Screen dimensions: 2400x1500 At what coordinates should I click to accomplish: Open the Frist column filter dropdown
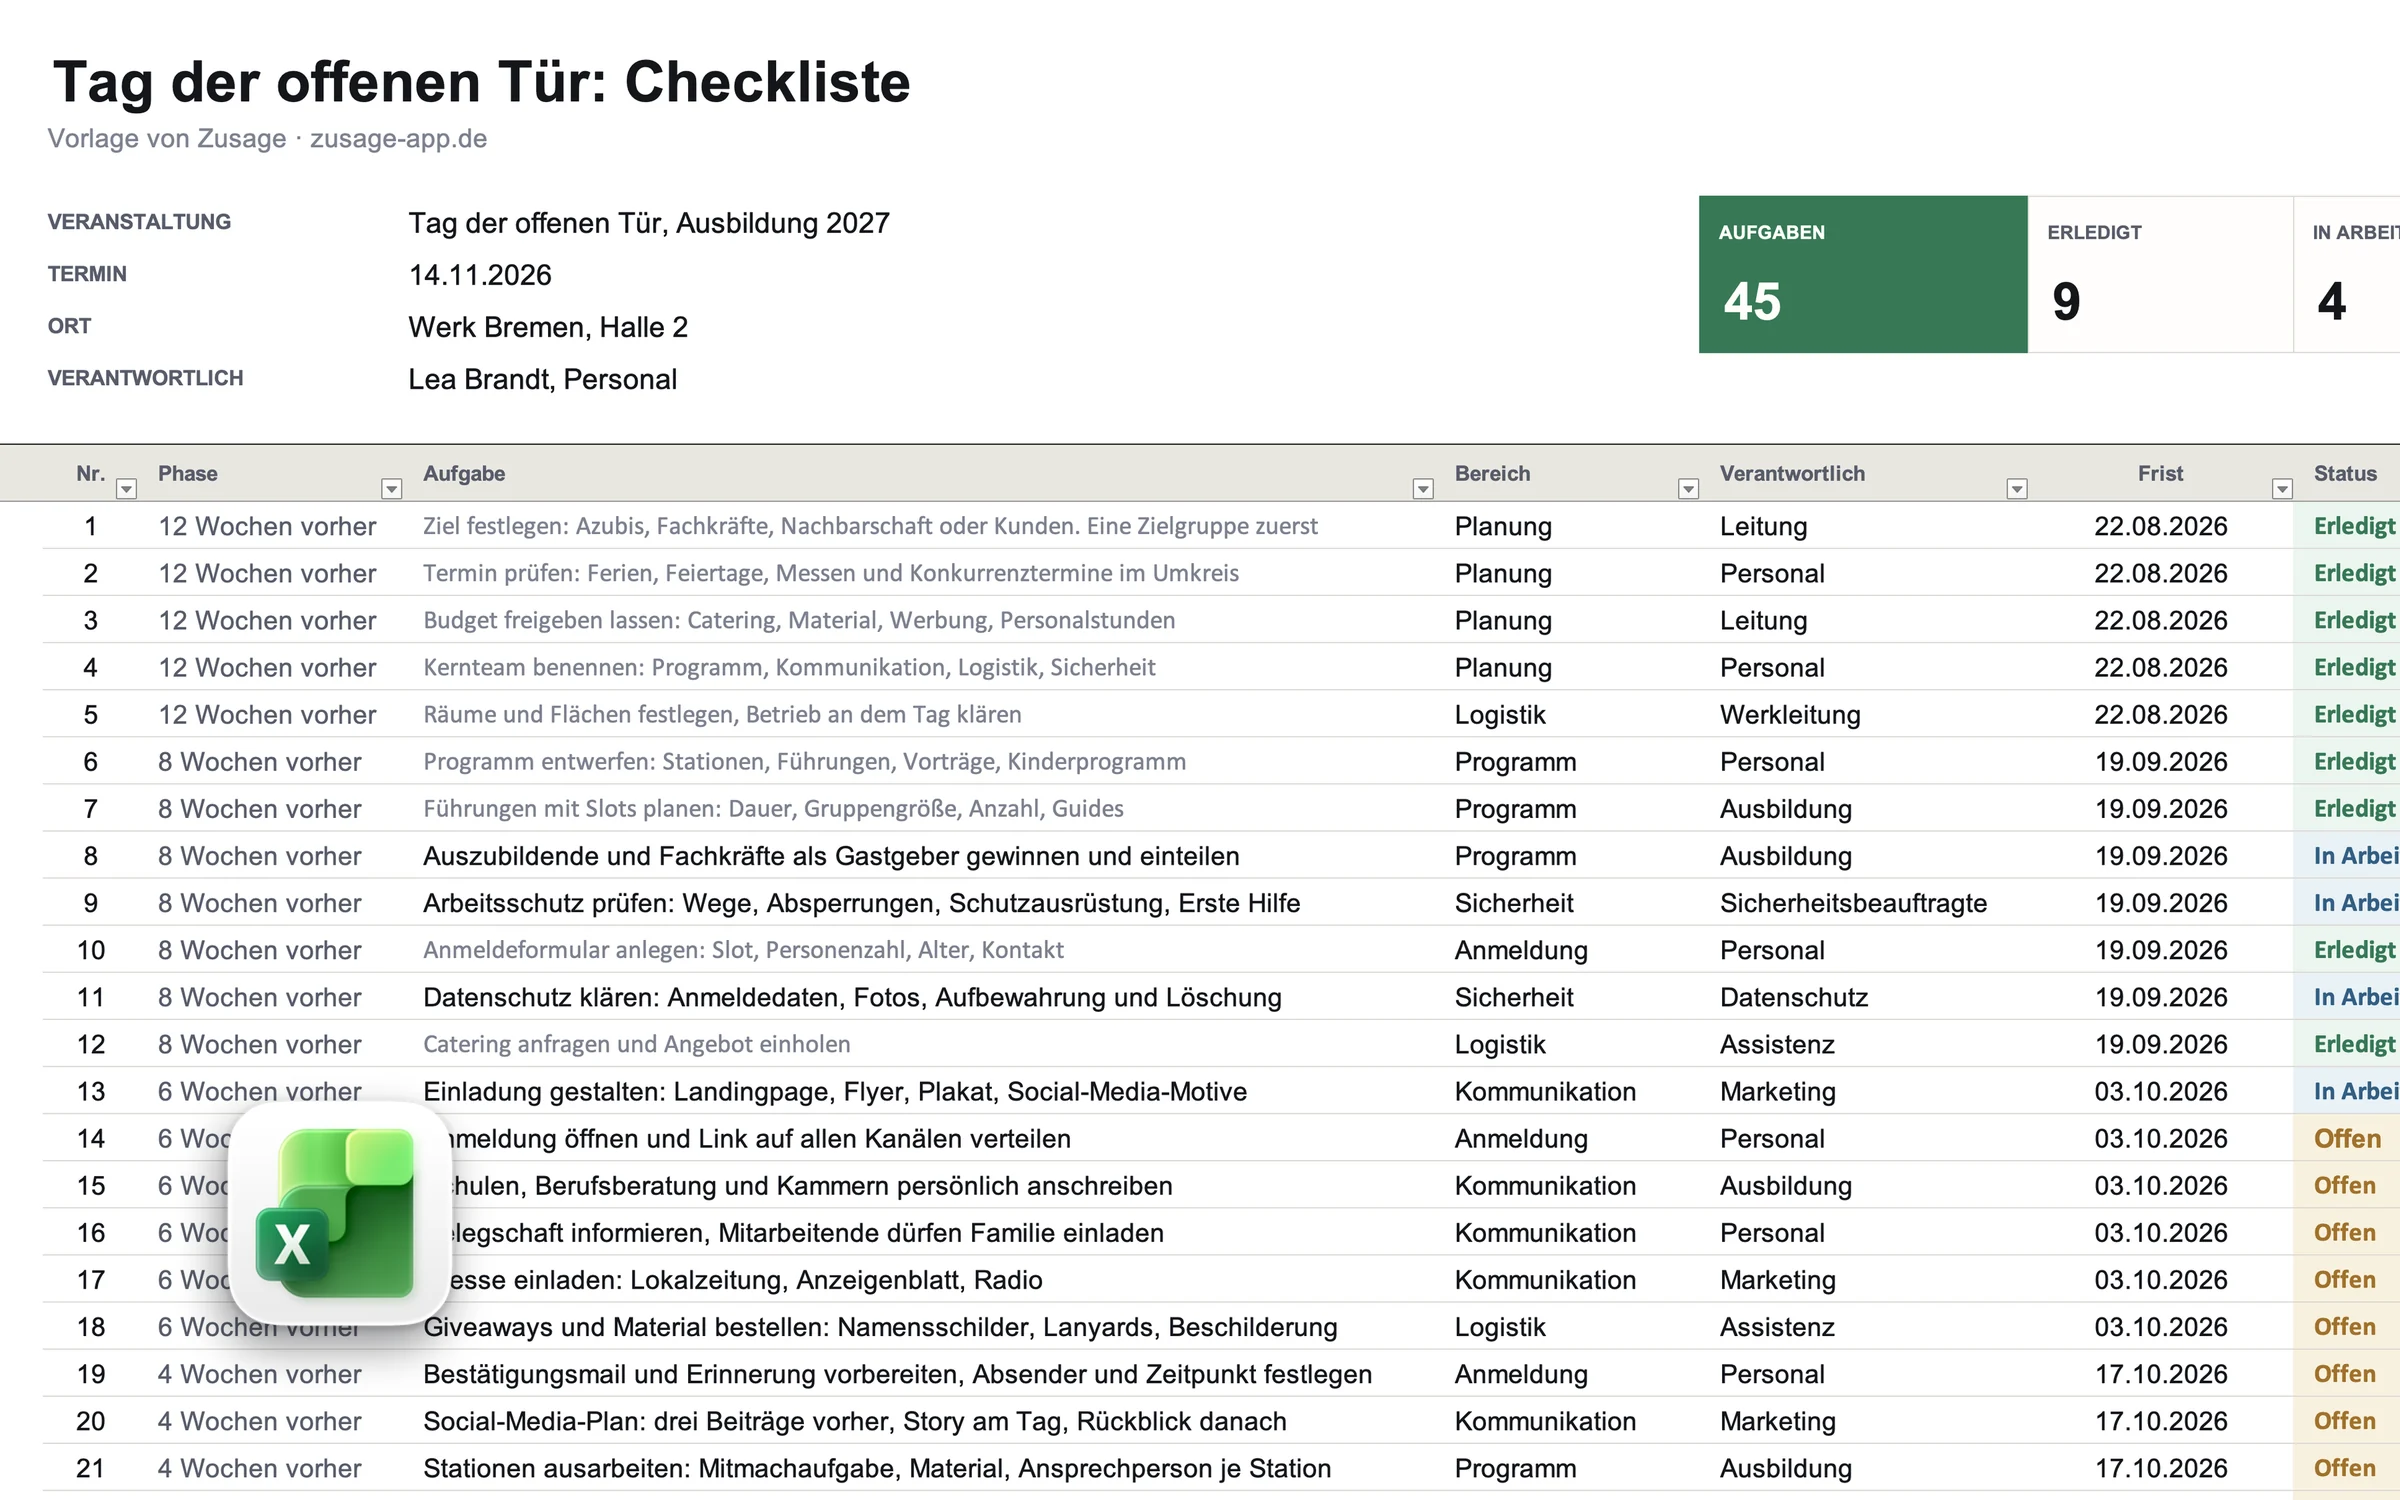[2282, 489]
